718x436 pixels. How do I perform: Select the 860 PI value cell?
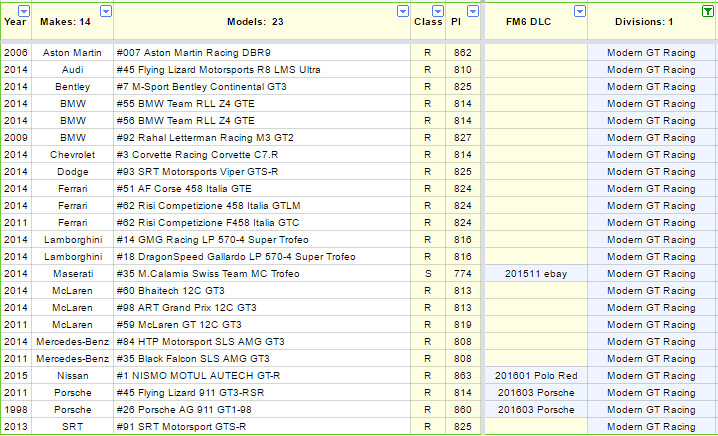463,409
